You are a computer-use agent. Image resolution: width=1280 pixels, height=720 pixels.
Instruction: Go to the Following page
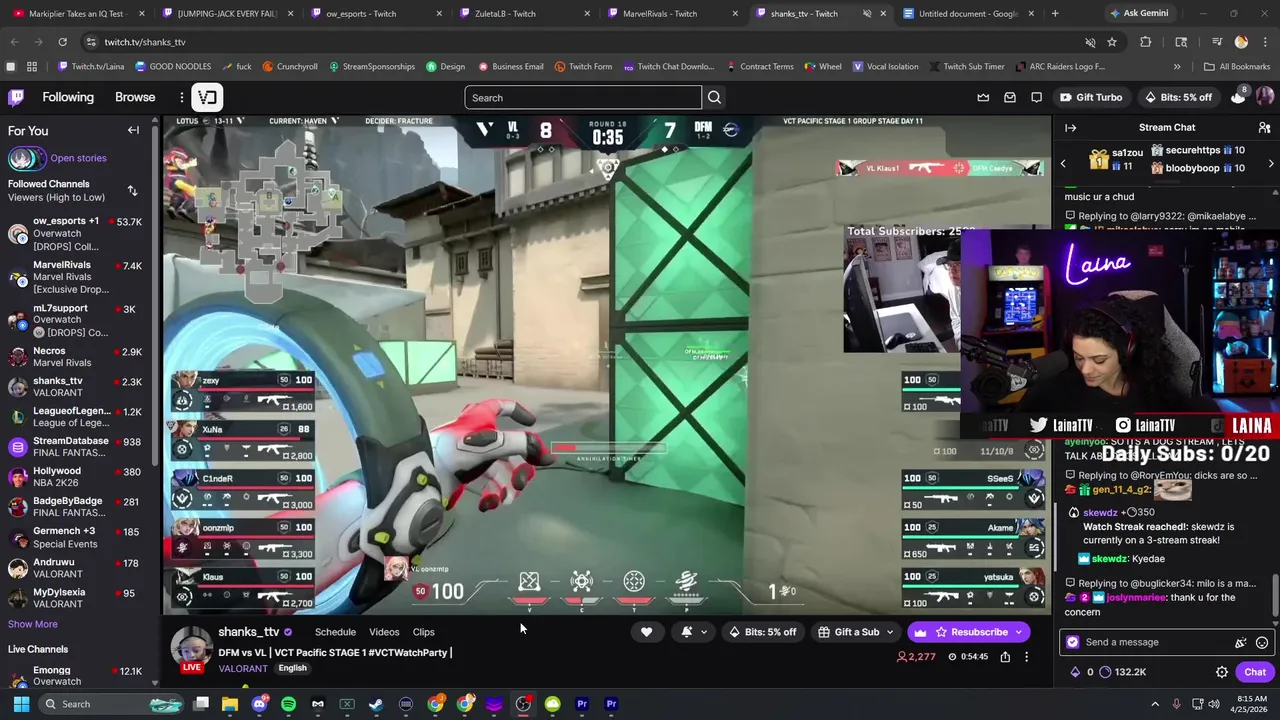tap(68, 97)
